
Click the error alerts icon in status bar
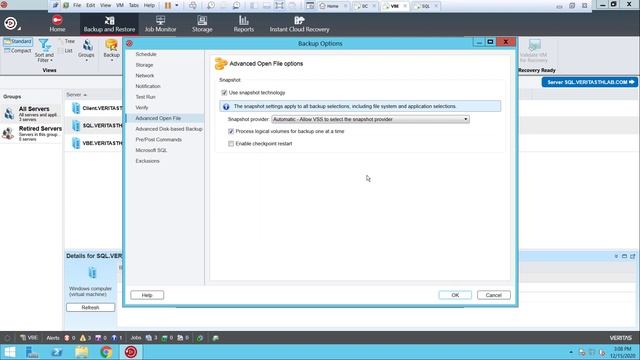pos(67,338)
